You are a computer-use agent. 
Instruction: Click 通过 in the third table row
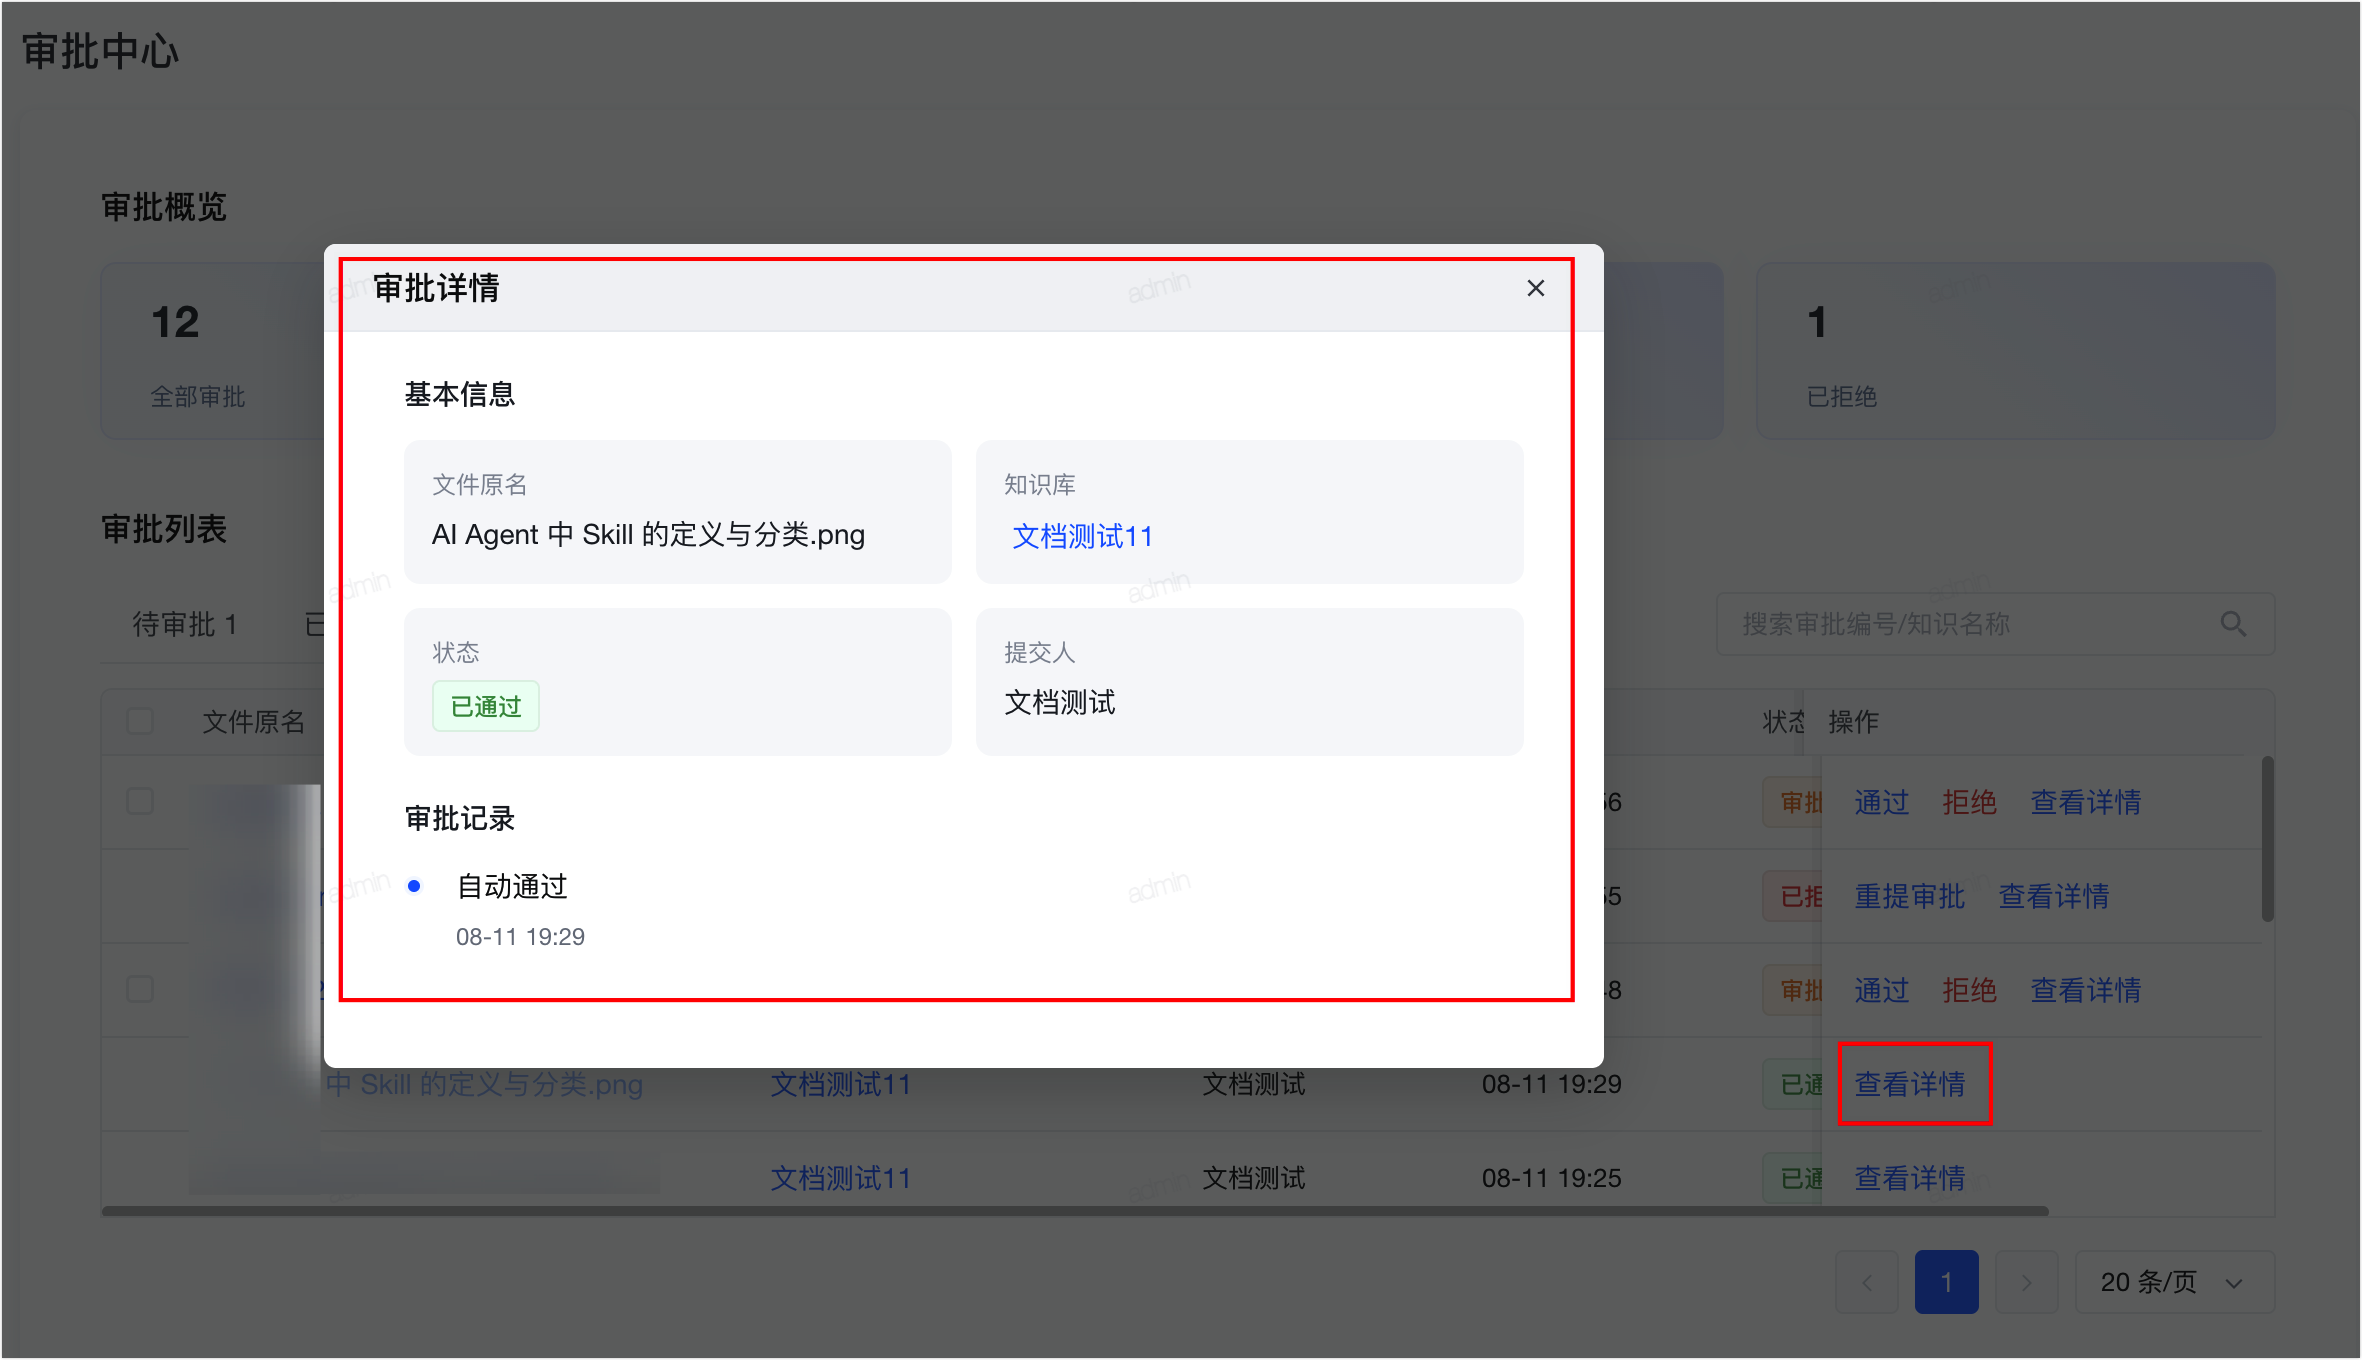(1882, 990)
